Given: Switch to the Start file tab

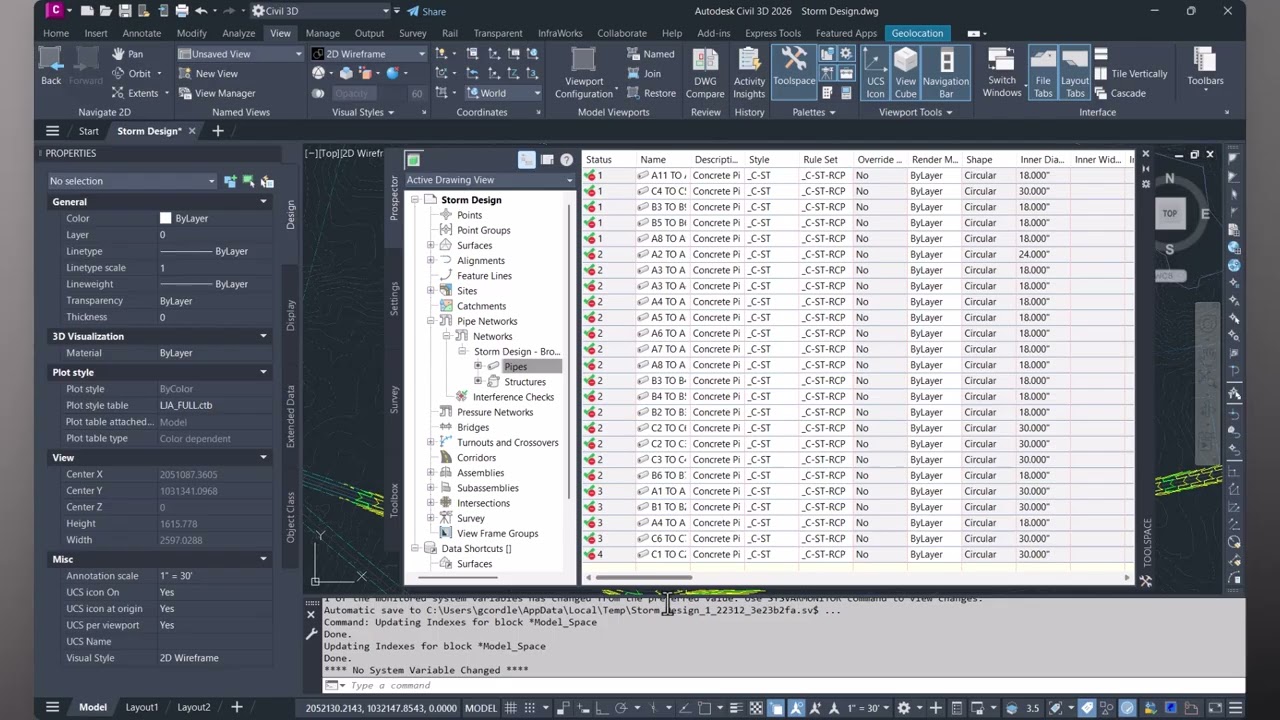Looking at the screenshot, I should click(89, 131).
